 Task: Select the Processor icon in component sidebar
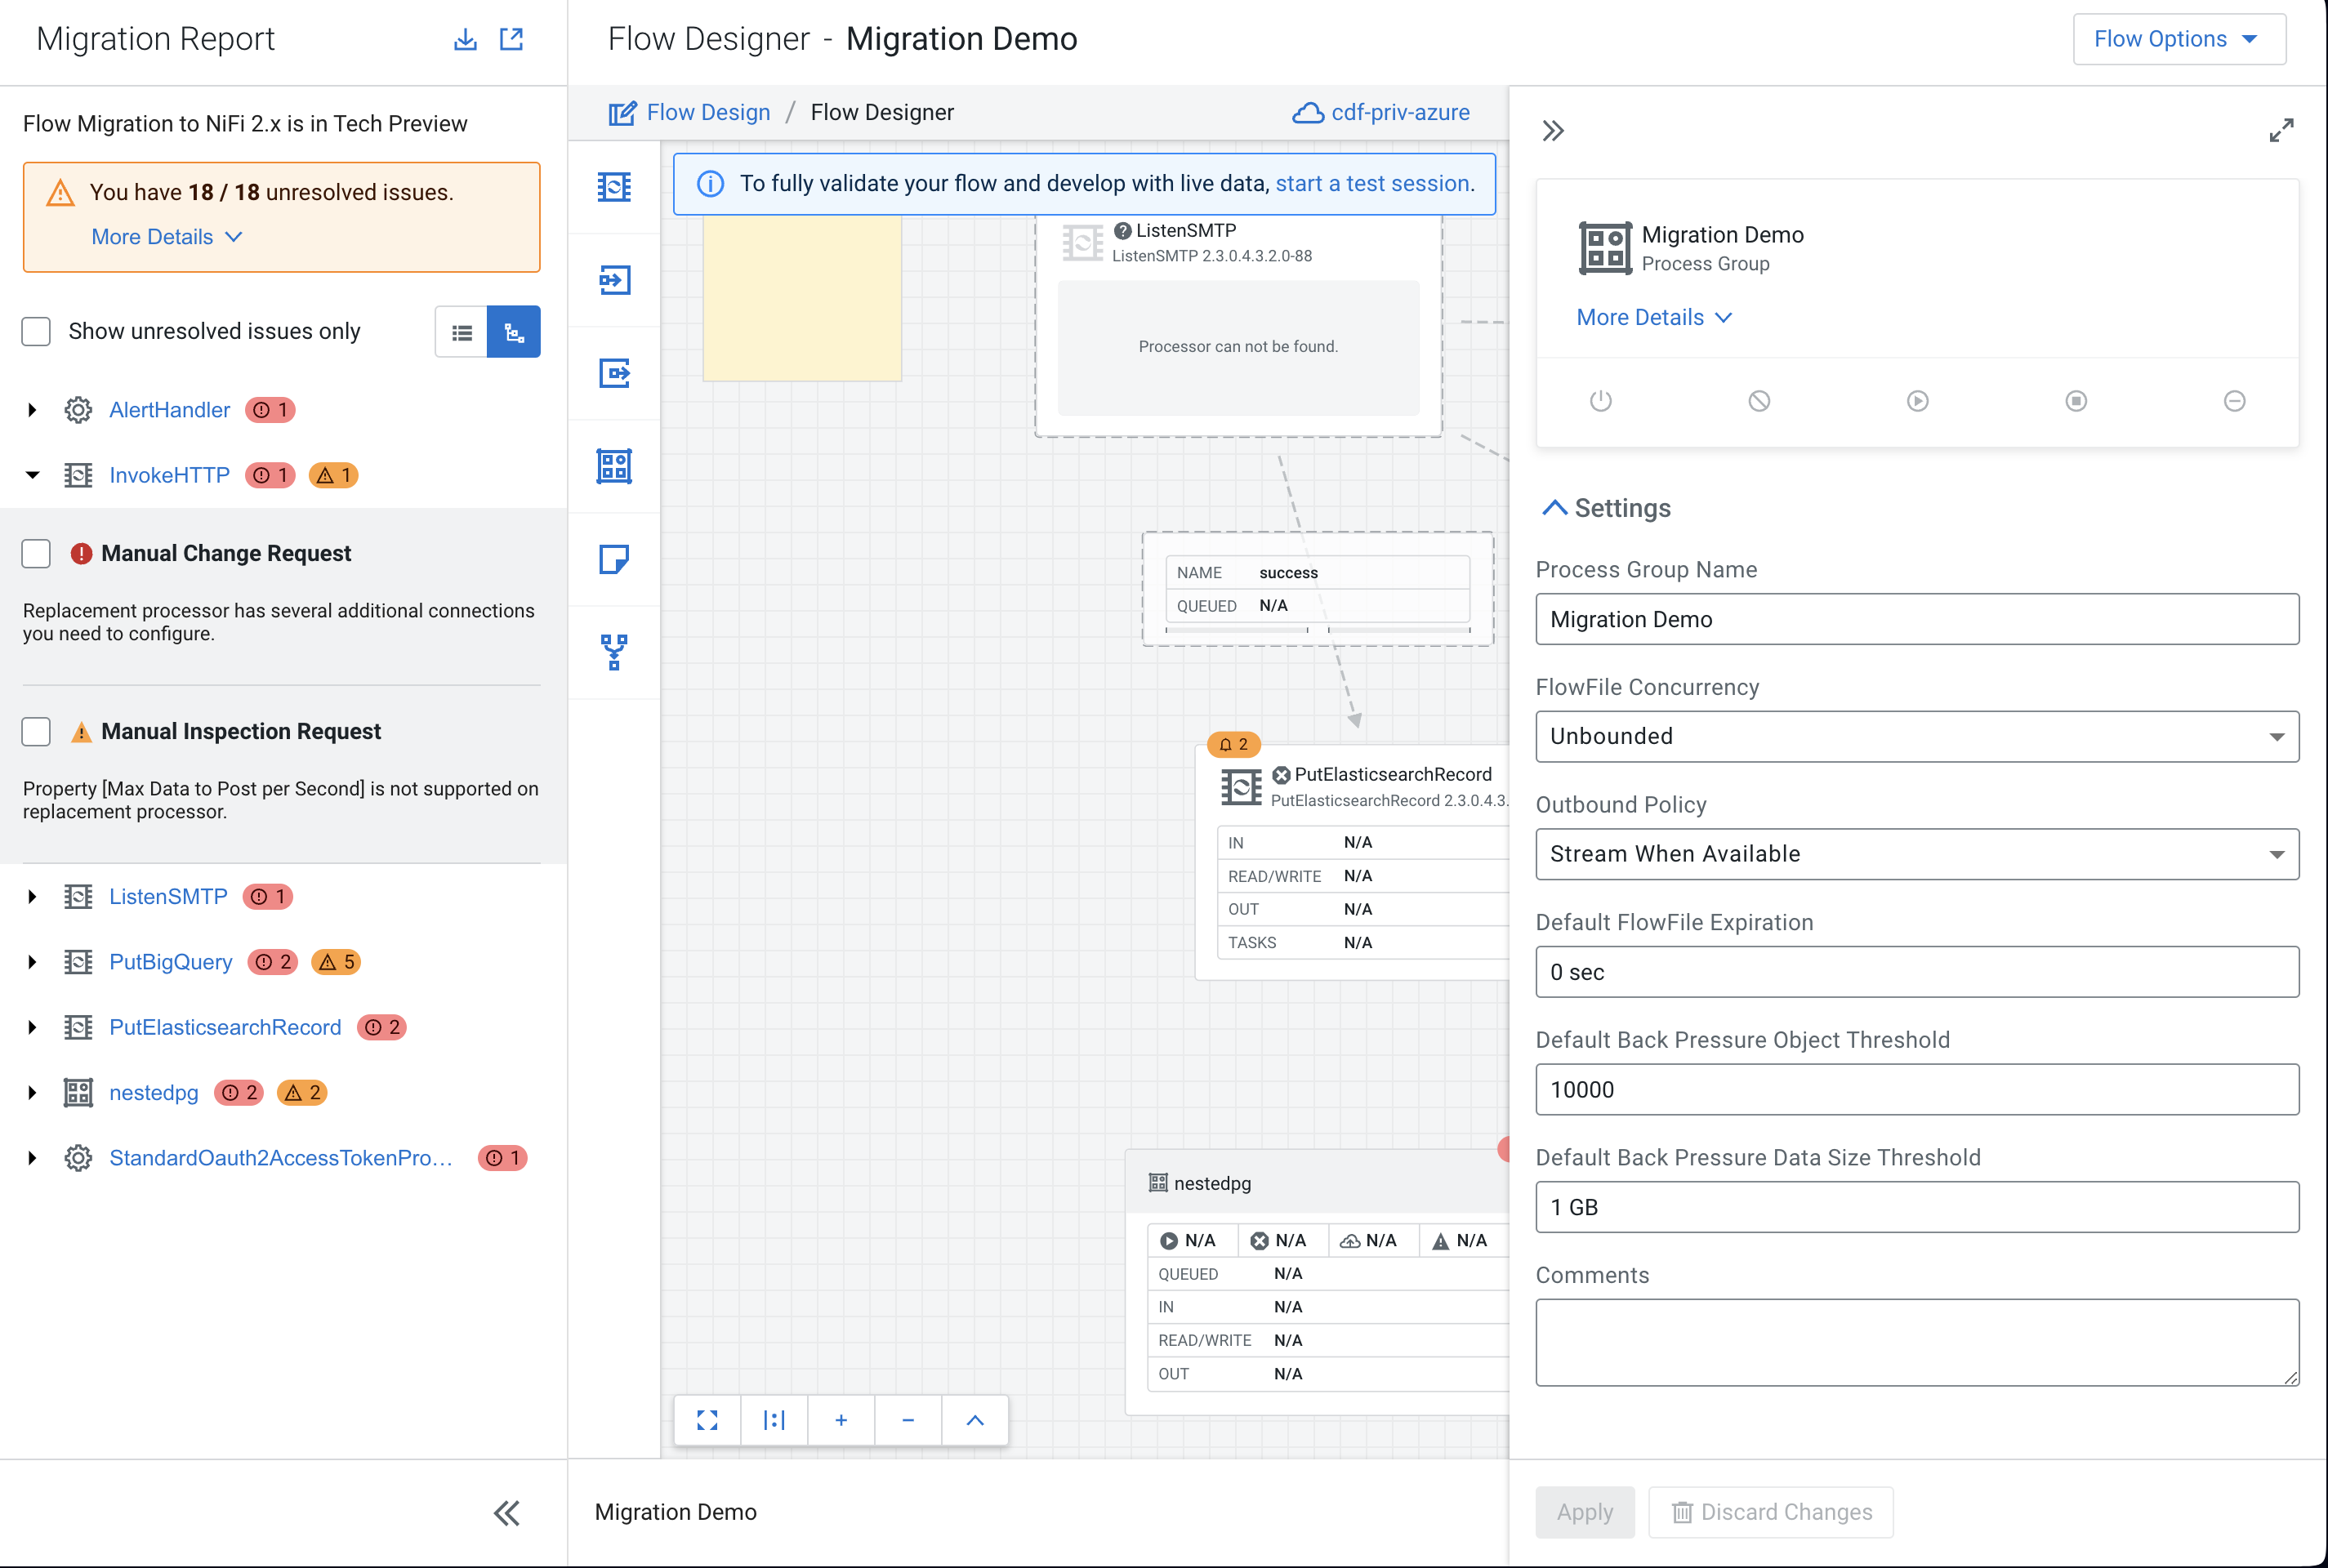614,187
